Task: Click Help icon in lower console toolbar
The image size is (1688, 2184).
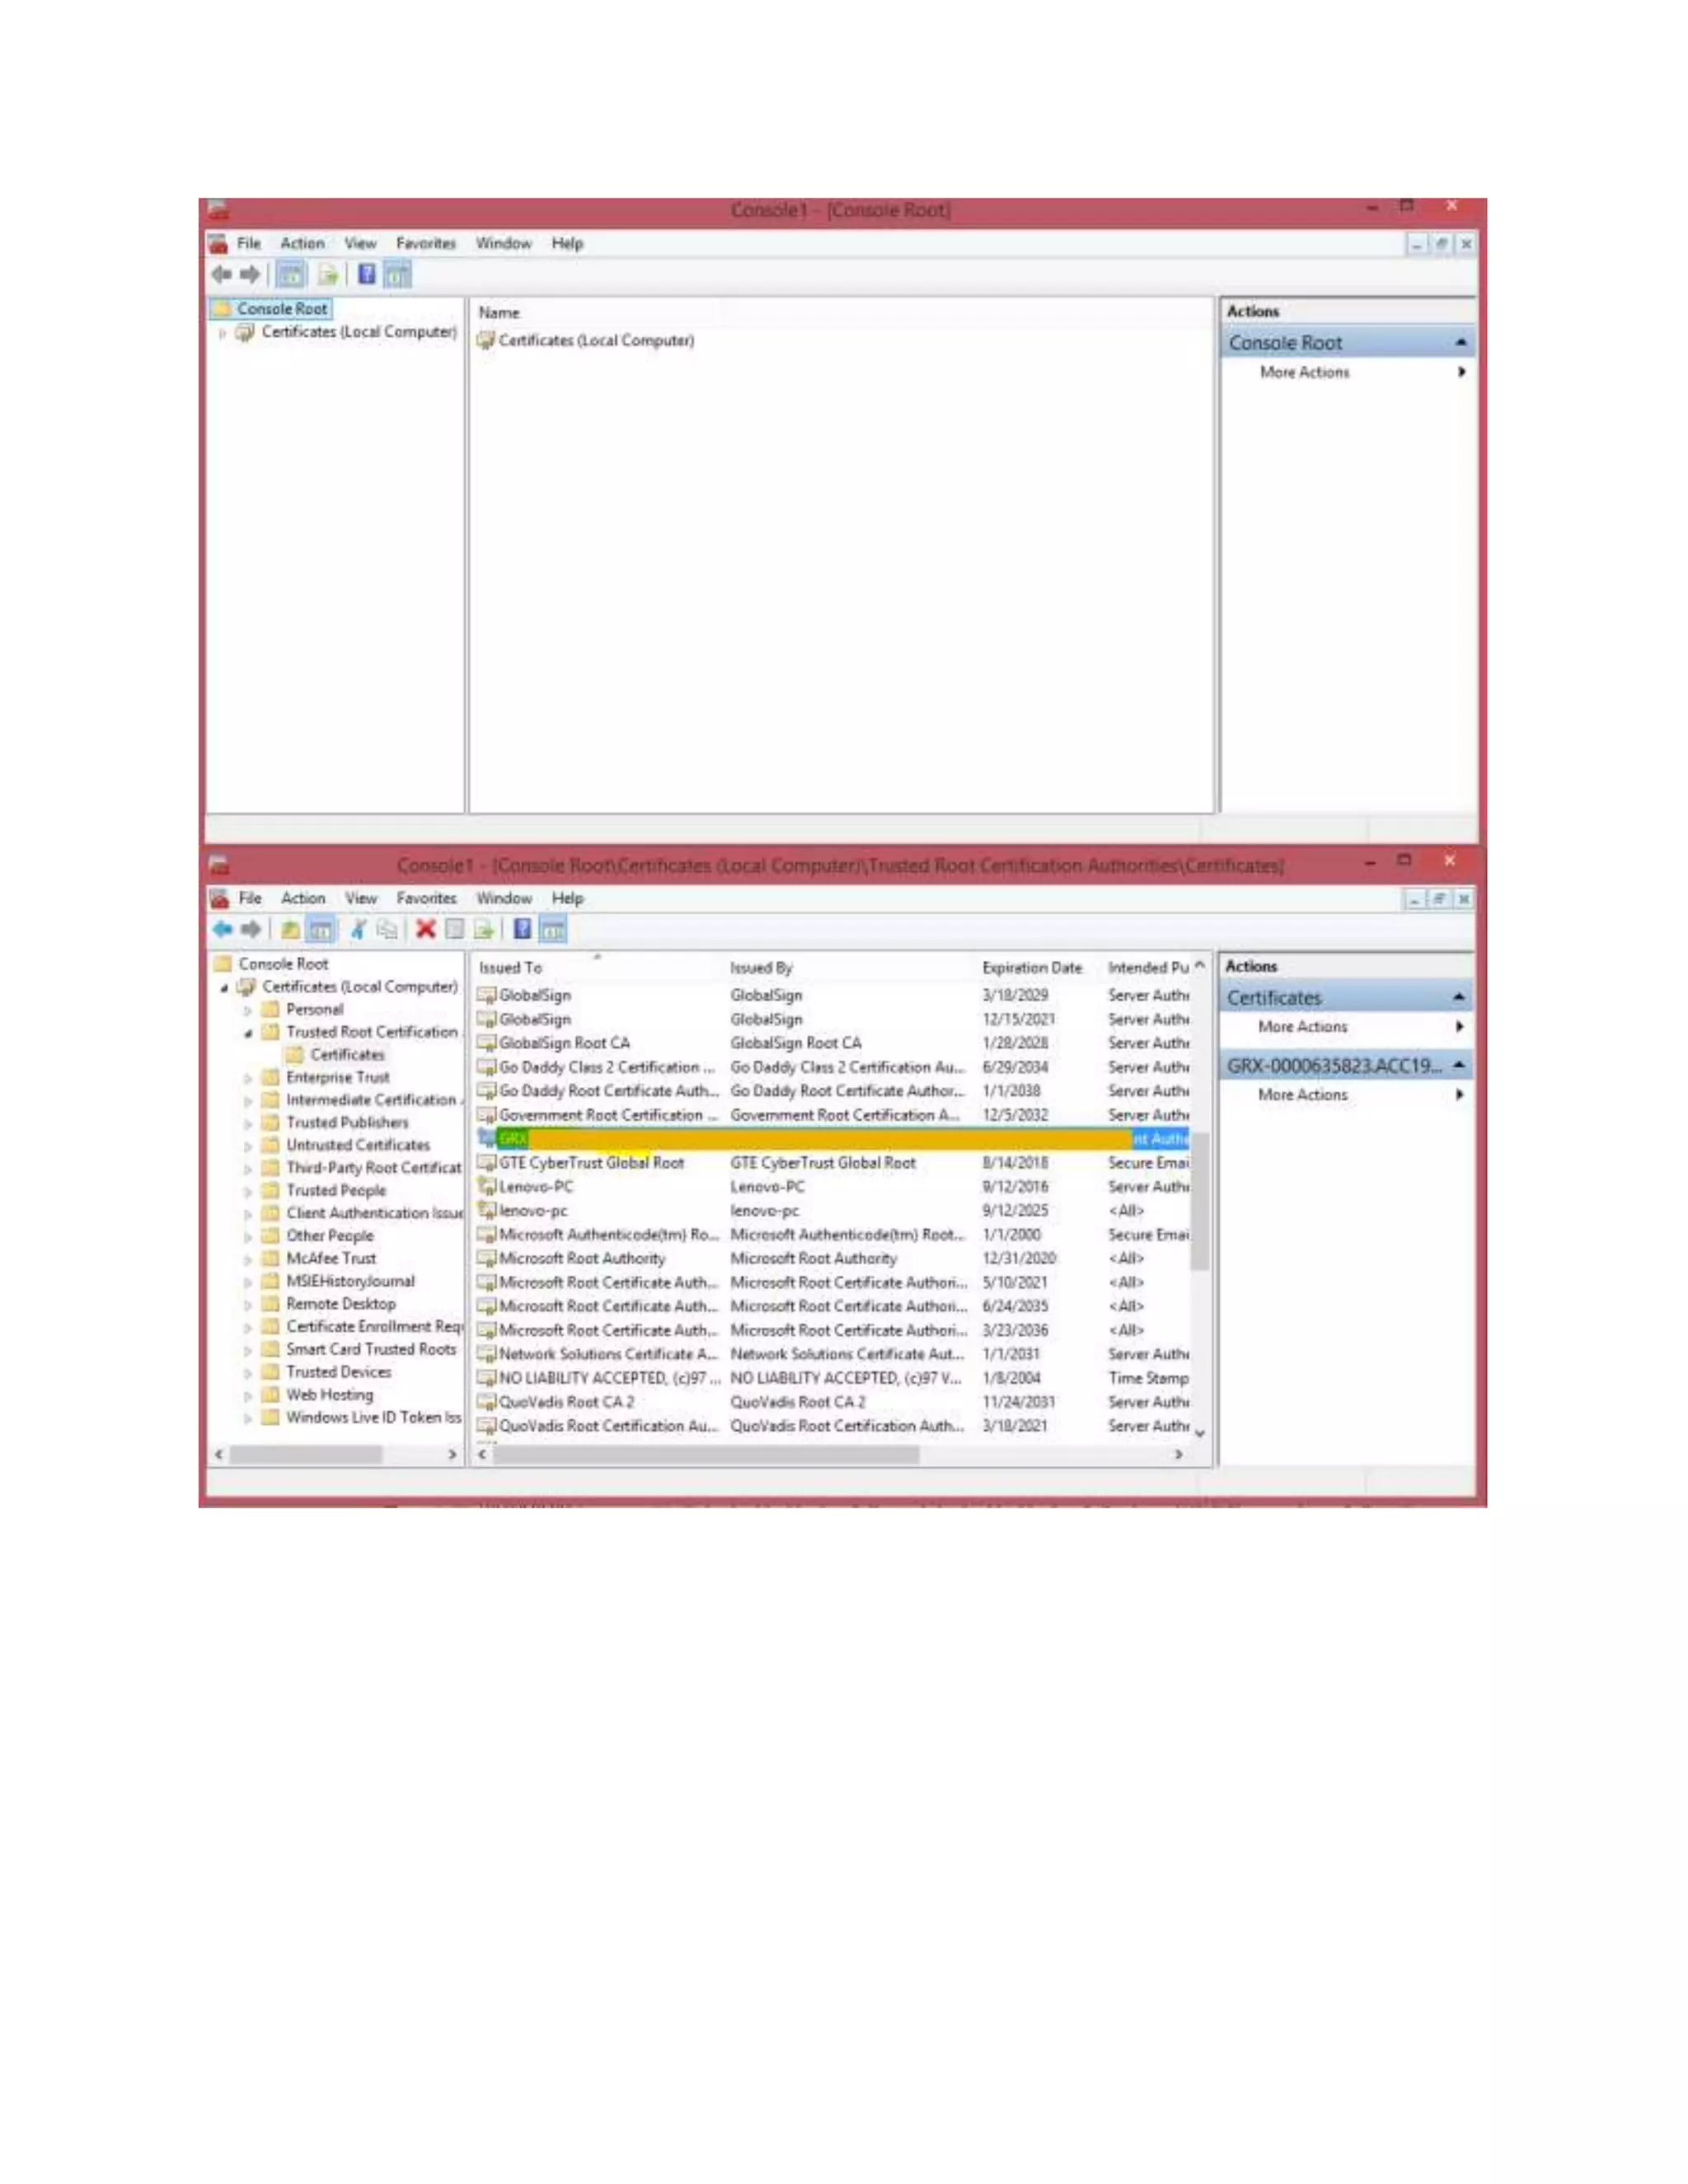Action: tap(522, 929)
